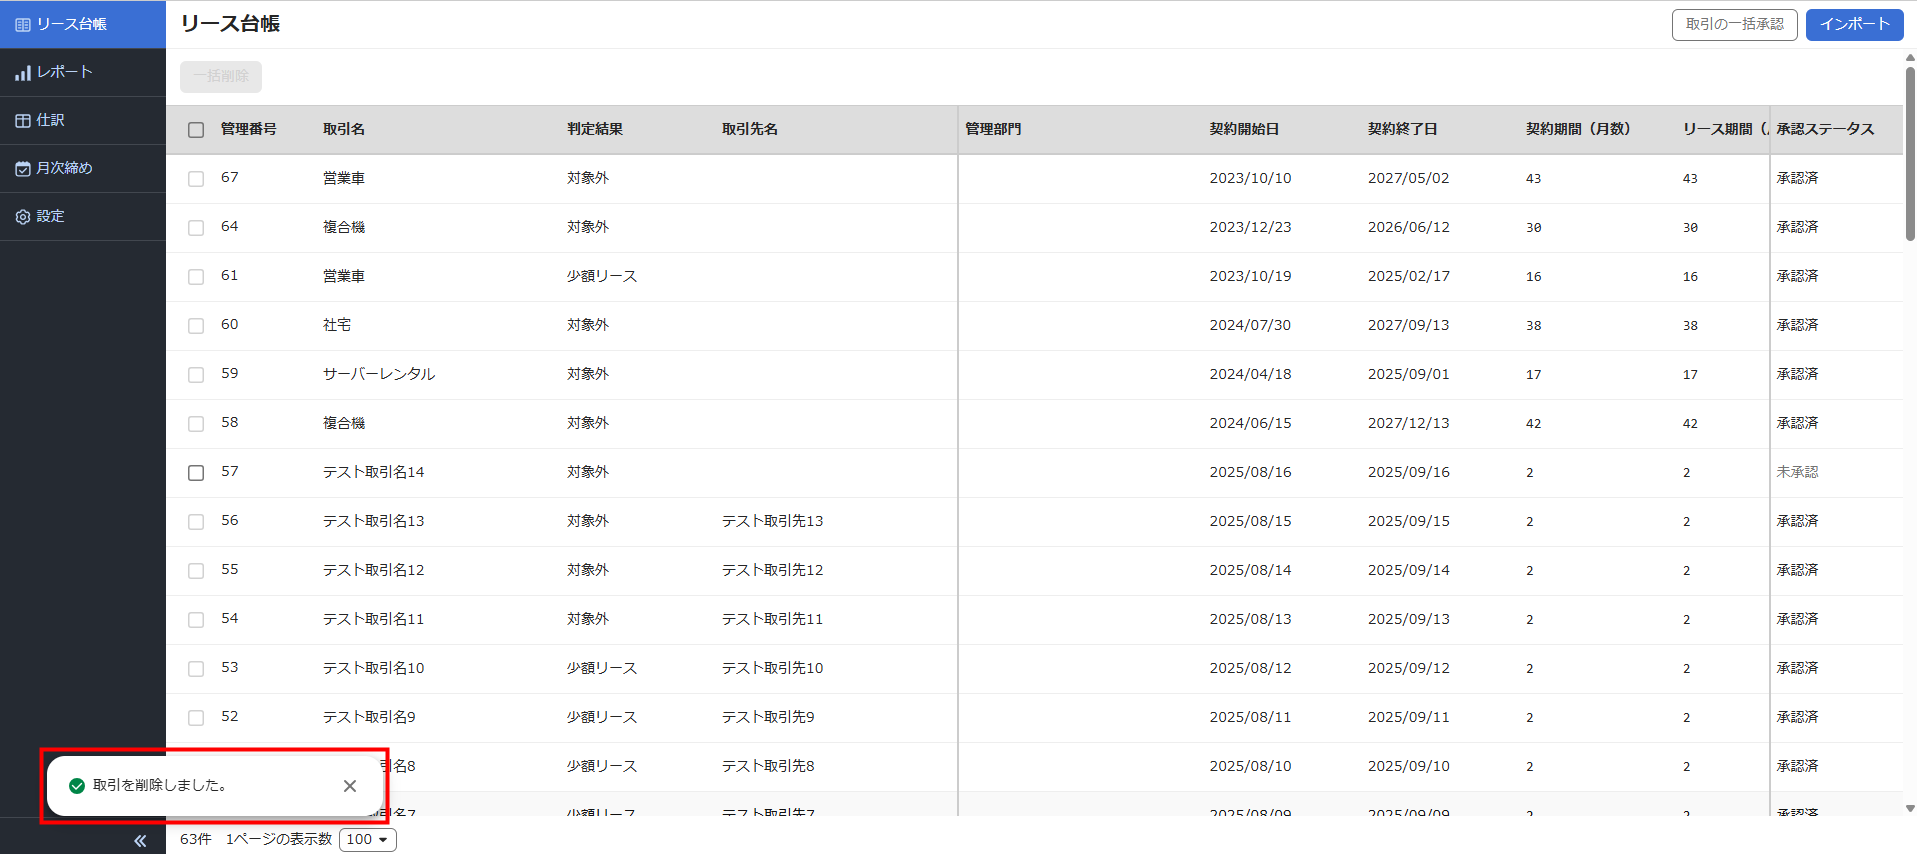Sort by 契約開始日 column header
Image resolution: width=1917 pixels, height=854 pixels.
(x=1244, y=129)
